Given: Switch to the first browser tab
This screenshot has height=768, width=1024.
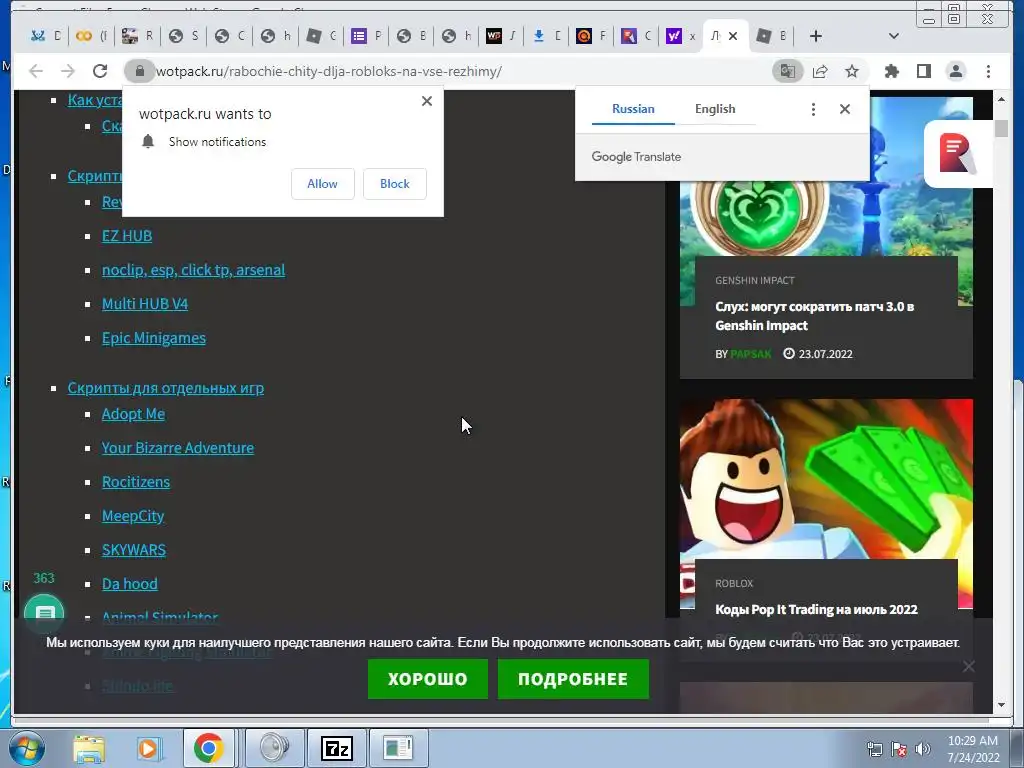Looking at the screenshot, I should (x=46, y=36).
